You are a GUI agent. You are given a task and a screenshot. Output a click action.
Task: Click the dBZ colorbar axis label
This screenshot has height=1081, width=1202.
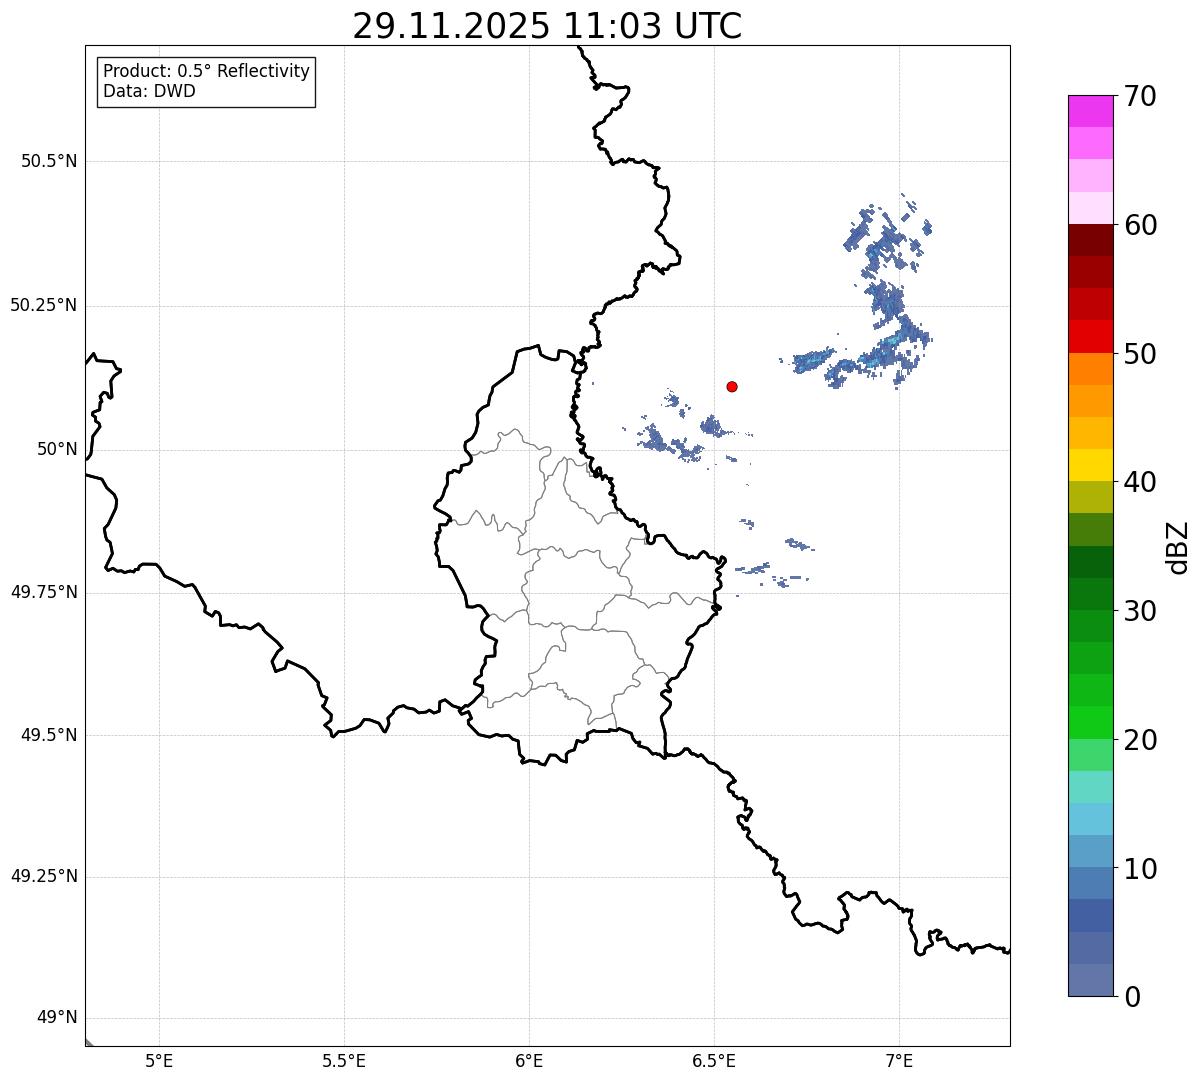coord(1178,546)
